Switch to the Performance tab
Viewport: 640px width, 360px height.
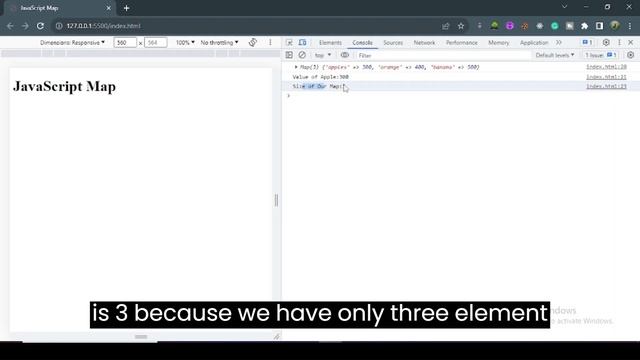(x=462, y=42)
